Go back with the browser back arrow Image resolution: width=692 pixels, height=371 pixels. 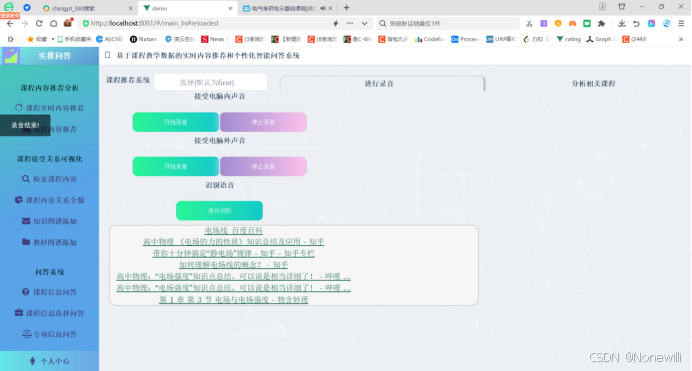click(10, 23)
